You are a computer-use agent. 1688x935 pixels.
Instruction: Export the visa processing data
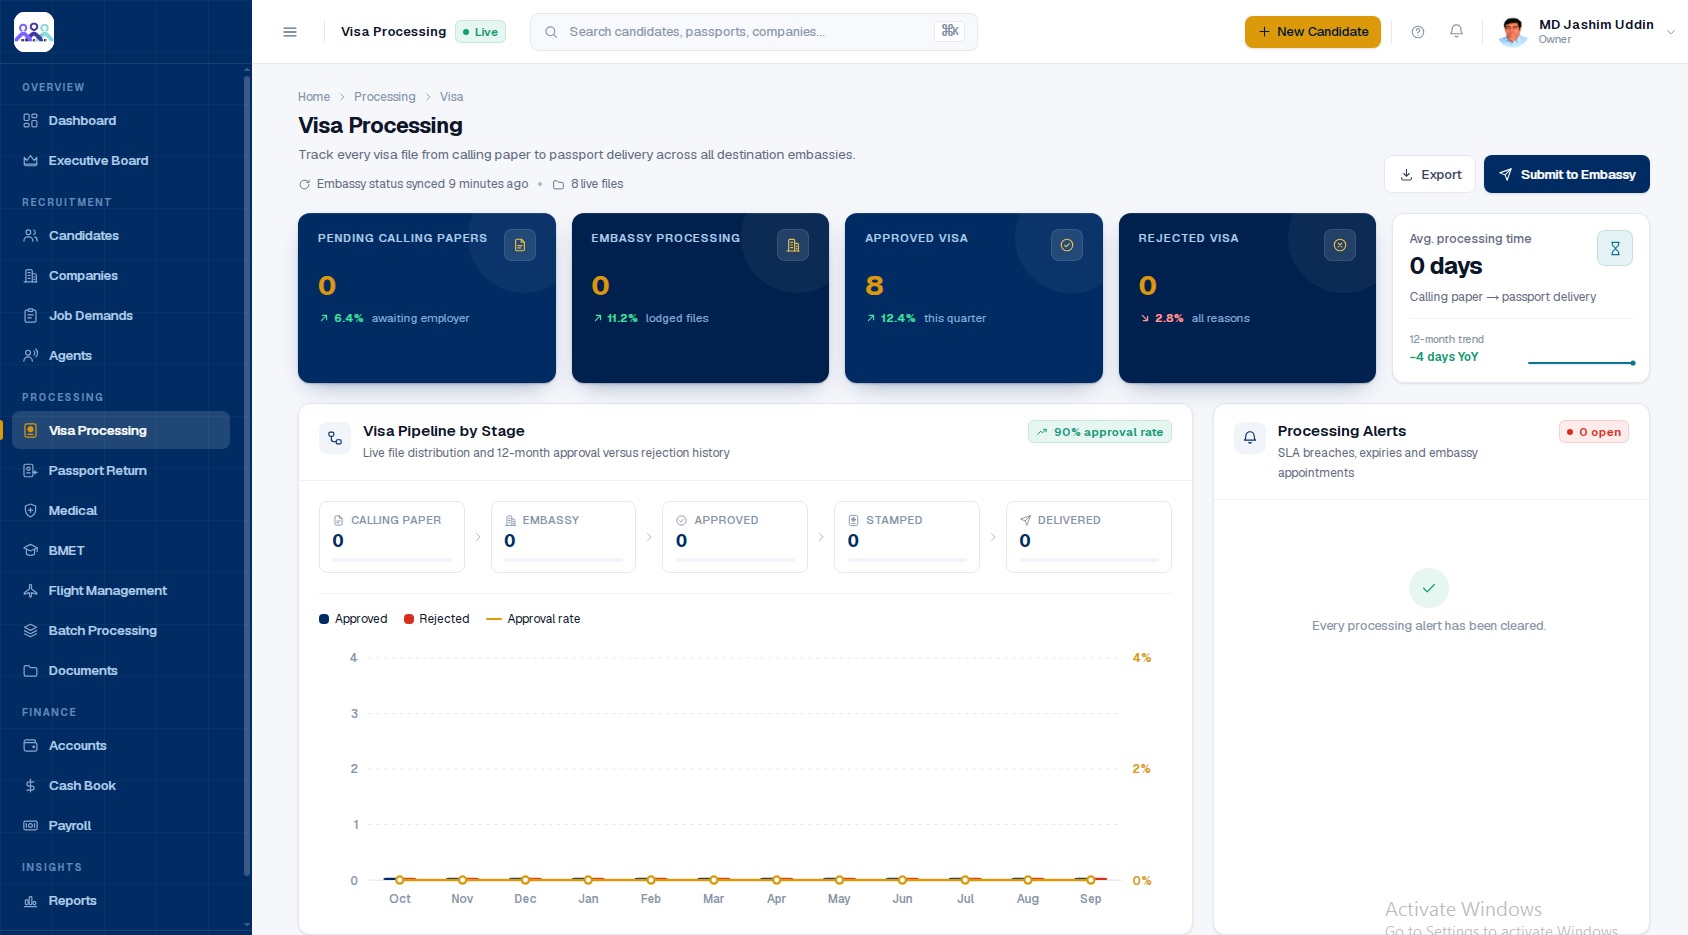click(x=1430, y=174)
